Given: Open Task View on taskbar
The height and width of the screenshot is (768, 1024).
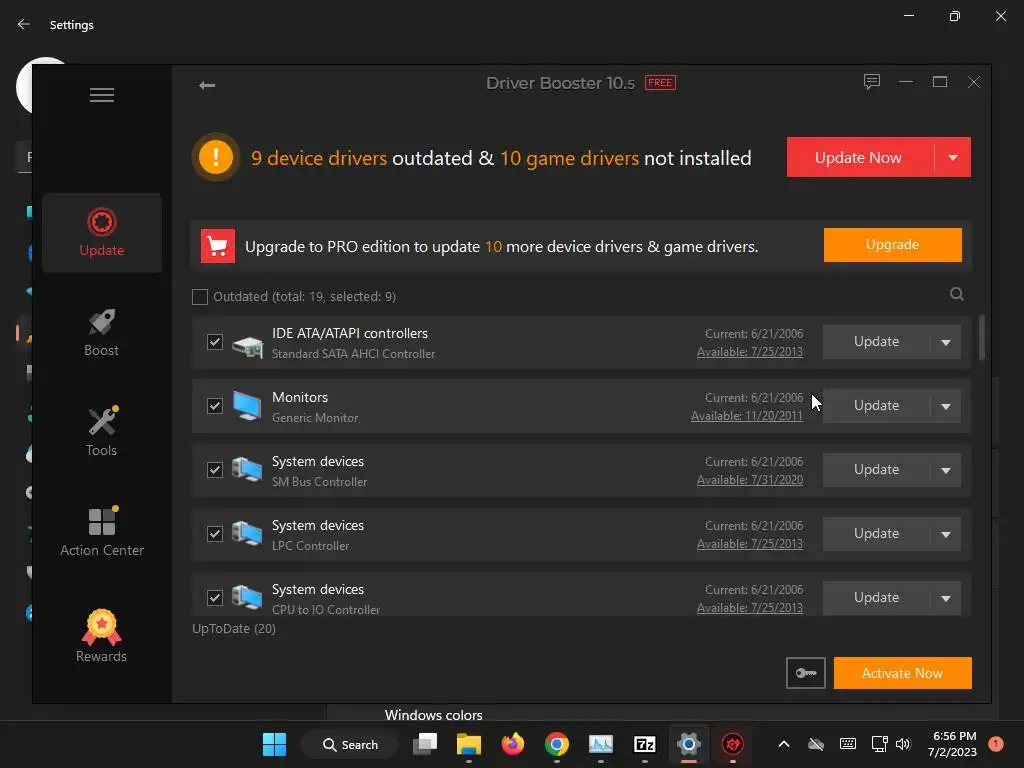Looking at the screenshot, I should pos(425,744).
